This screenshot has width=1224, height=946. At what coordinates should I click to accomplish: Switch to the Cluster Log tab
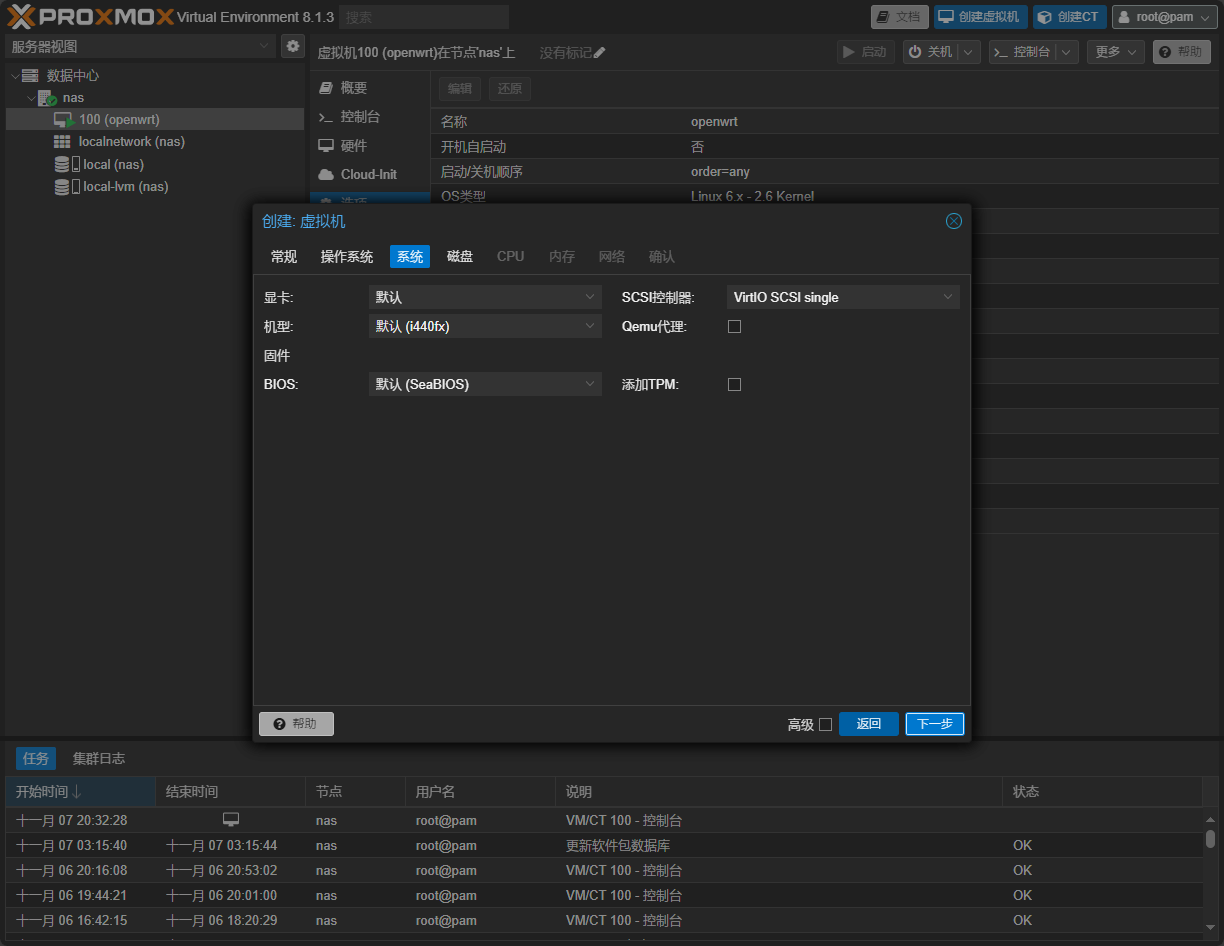99,758
